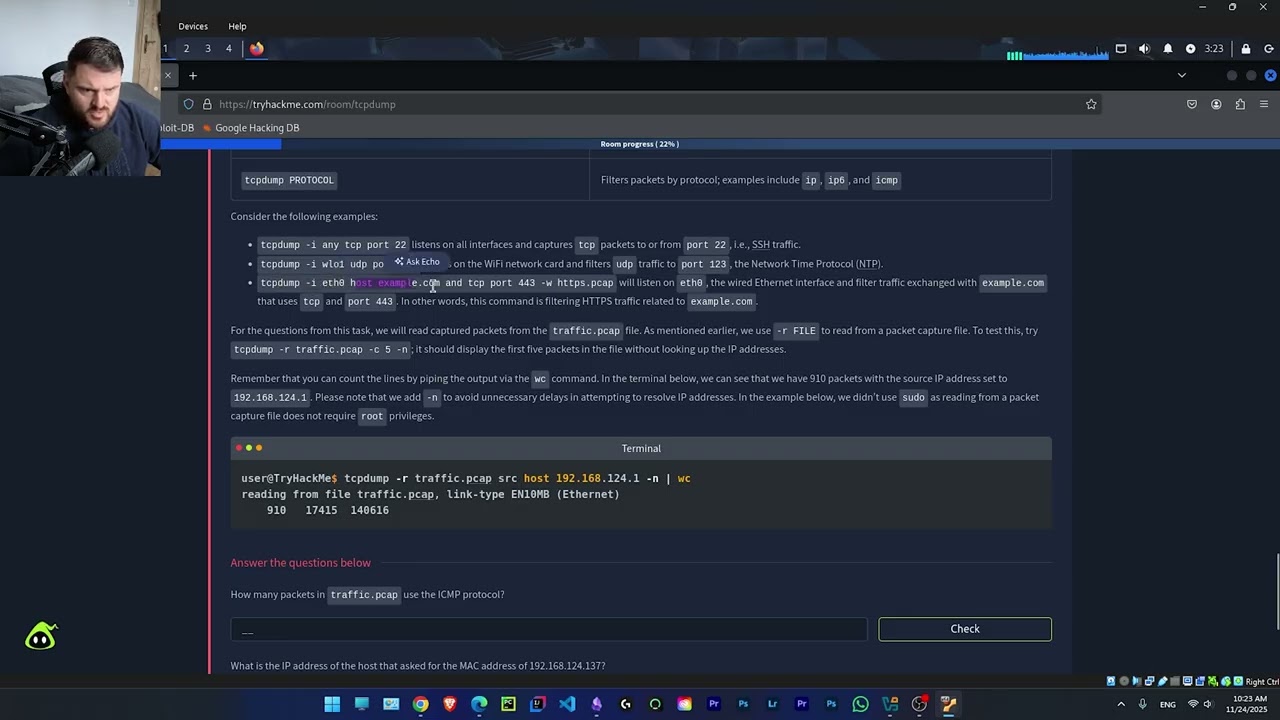
Task: Open Visual Studio Code from the taskbar
Action: coord(567,704)
